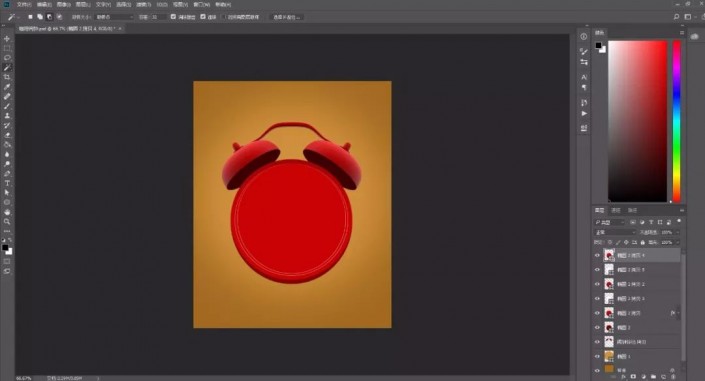Switch to the Channels tab in layers panel
Viewport: 705px width, 381px height.
[x=616, y=210]
